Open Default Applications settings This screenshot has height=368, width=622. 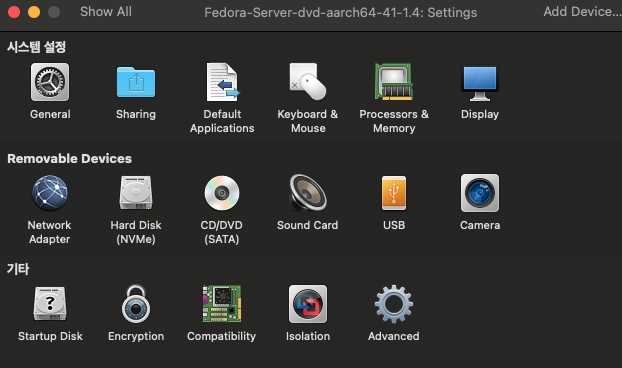222,82
